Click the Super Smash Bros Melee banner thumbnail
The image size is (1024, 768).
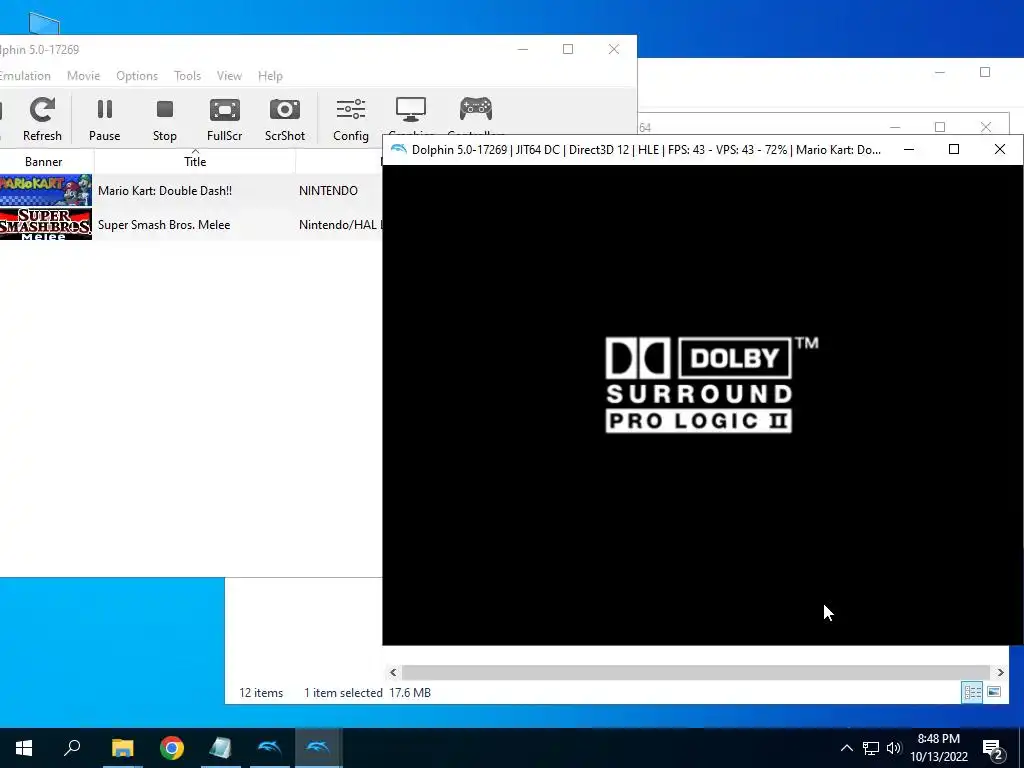coord(46,225)
